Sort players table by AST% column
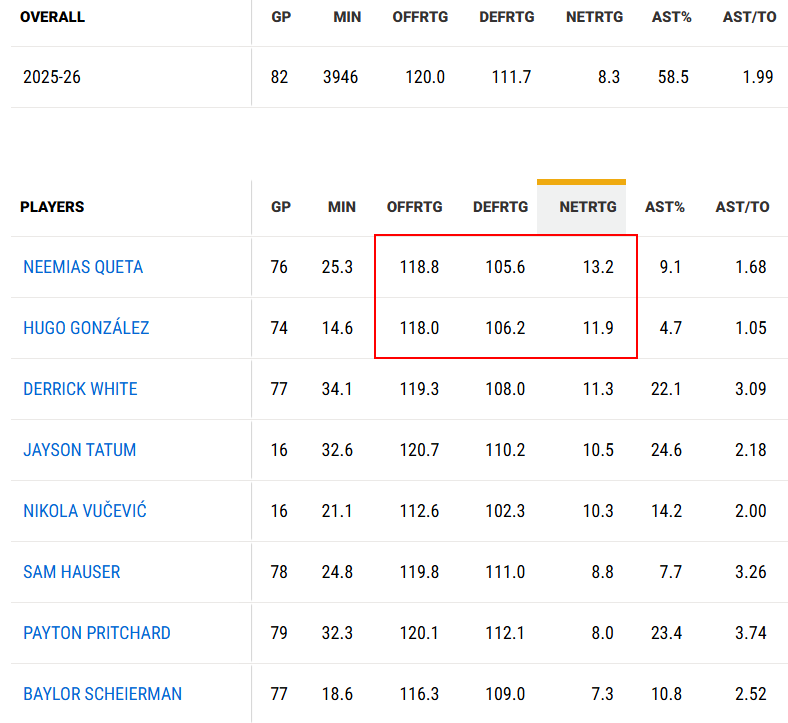 click(664, 207)
